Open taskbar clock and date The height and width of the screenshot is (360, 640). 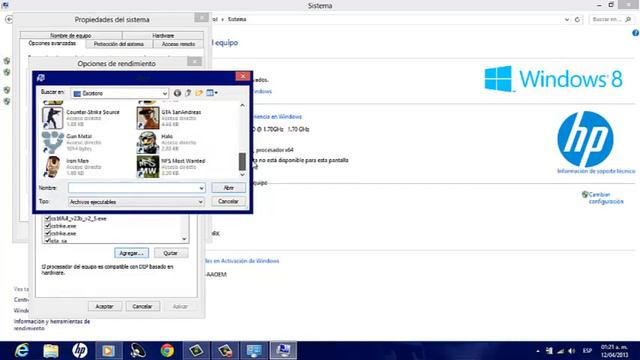click(x=614, y=351)
